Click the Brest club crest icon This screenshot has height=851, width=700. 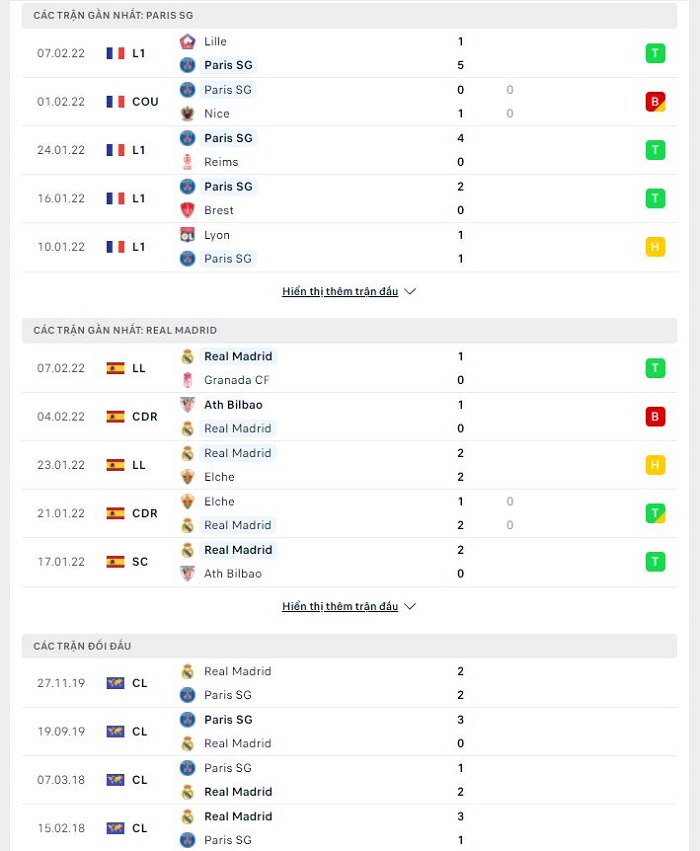click(x=187, y=210)
